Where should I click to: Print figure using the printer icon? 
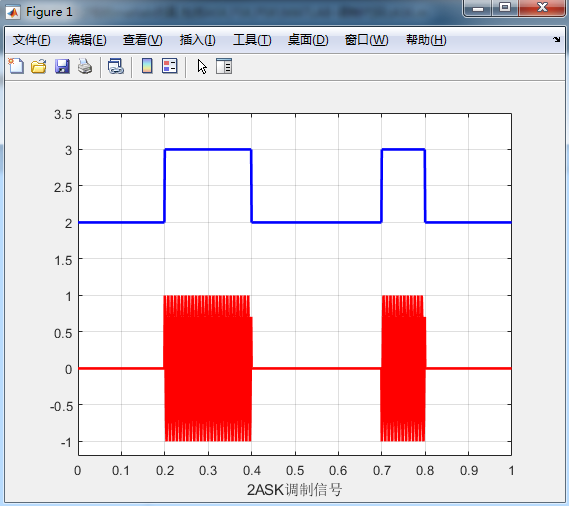(85, 66)
